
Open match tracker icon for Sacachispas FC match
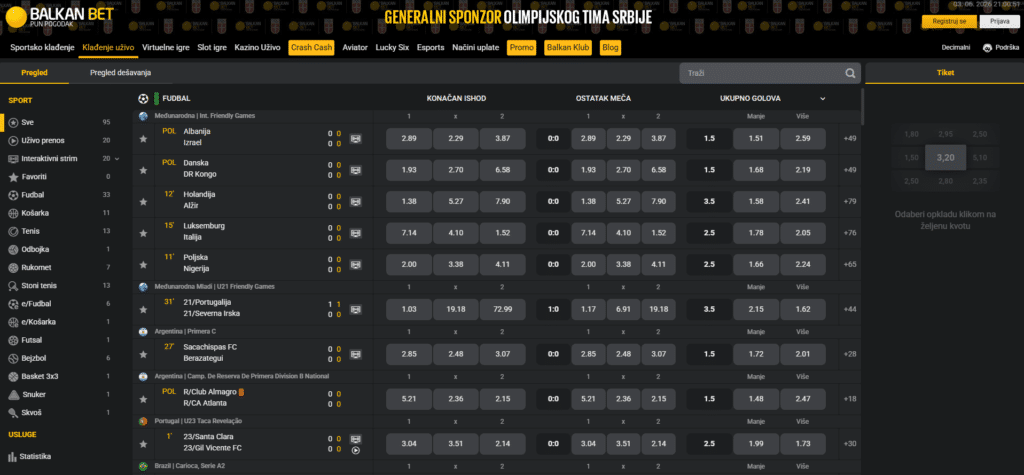pos(355,355)
